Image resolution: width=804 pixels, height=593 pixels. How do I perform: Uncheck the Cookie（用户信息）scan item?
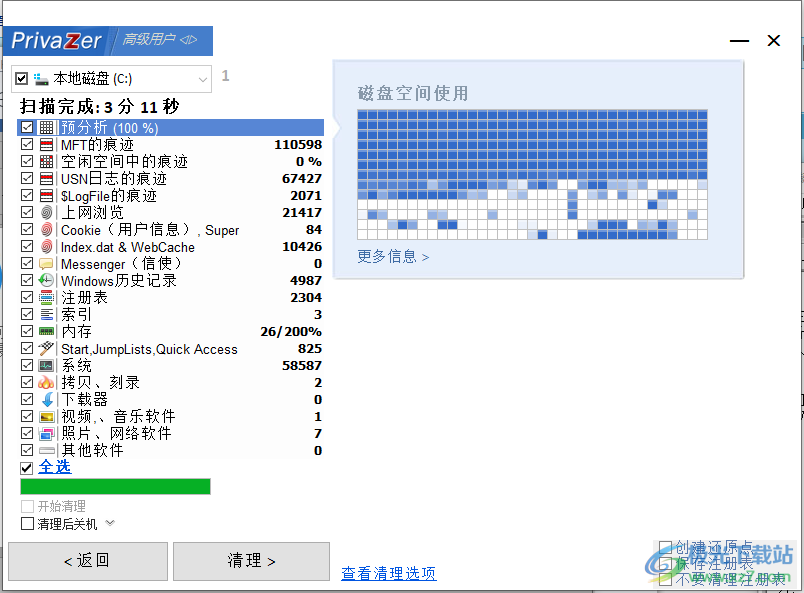click(27, 230)
